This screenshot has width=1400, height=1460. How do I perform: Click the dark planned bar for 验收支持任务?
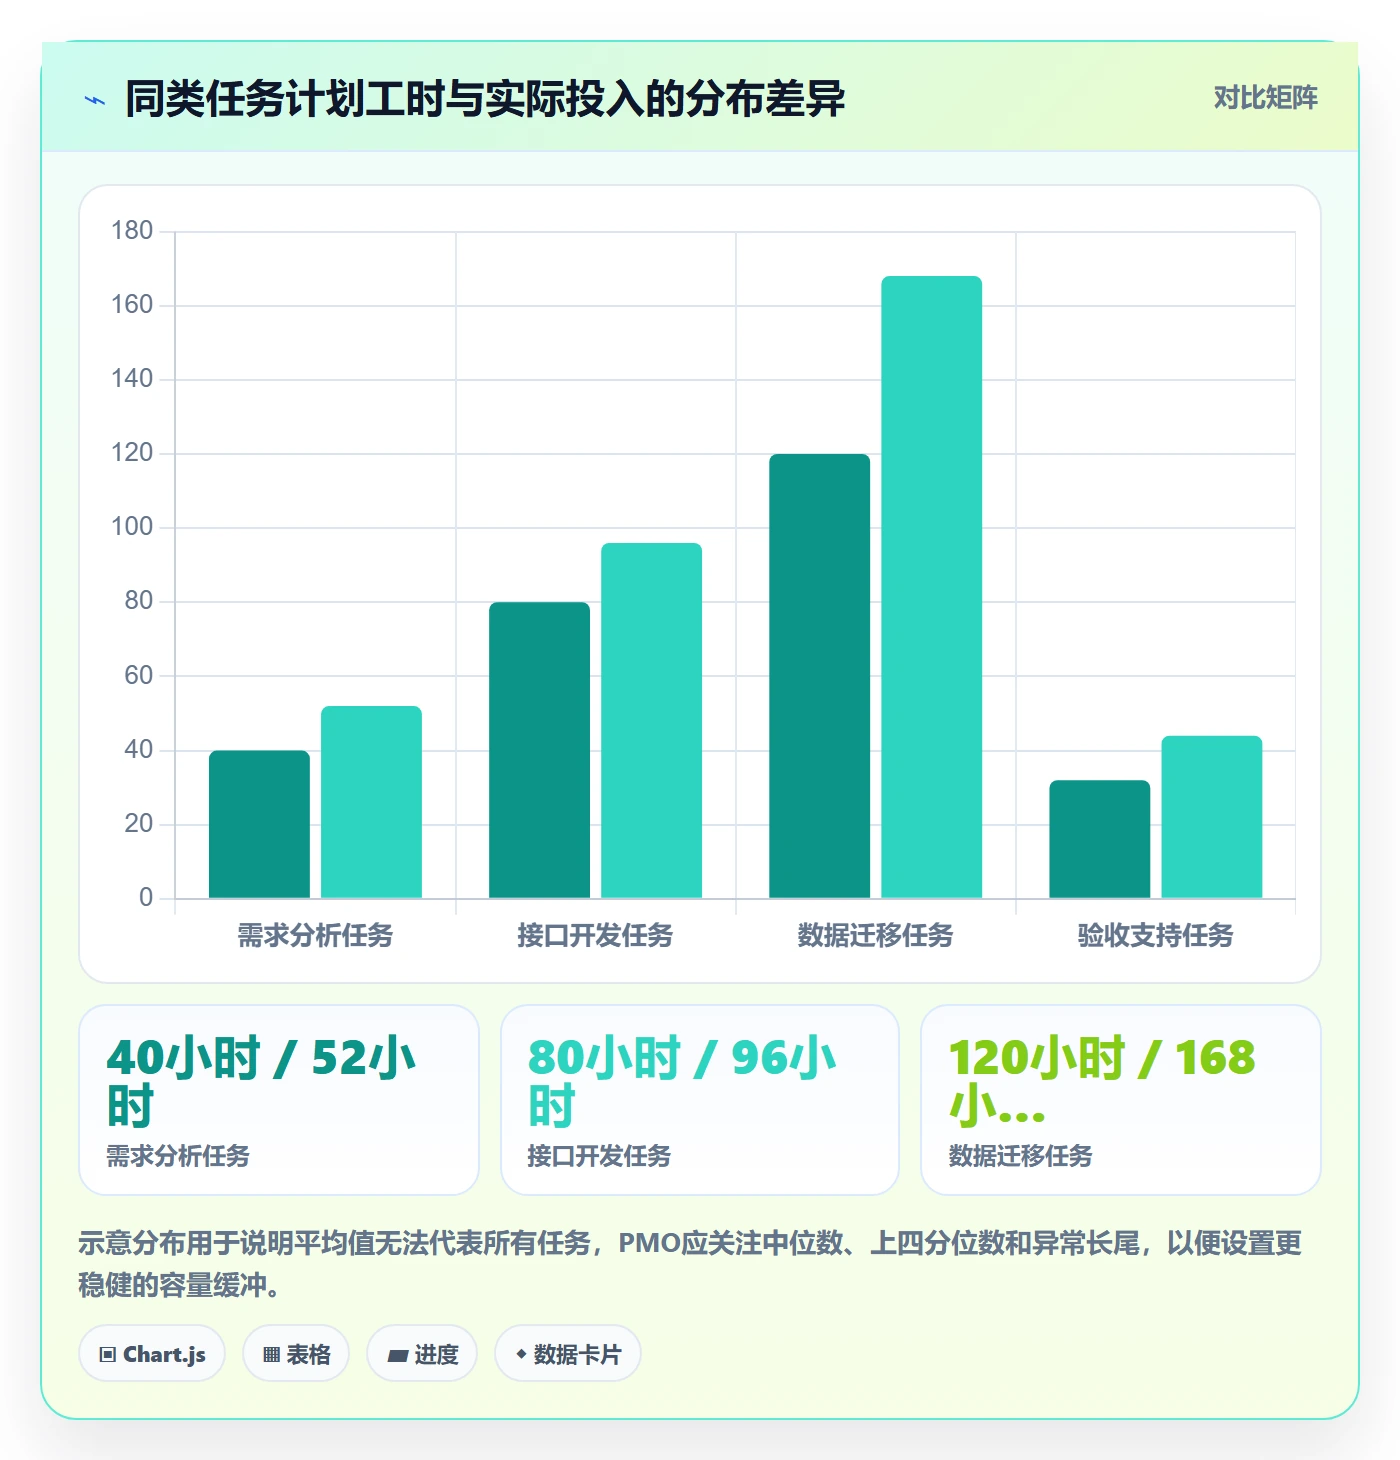pyautogui.click(x=1099, y=839)
